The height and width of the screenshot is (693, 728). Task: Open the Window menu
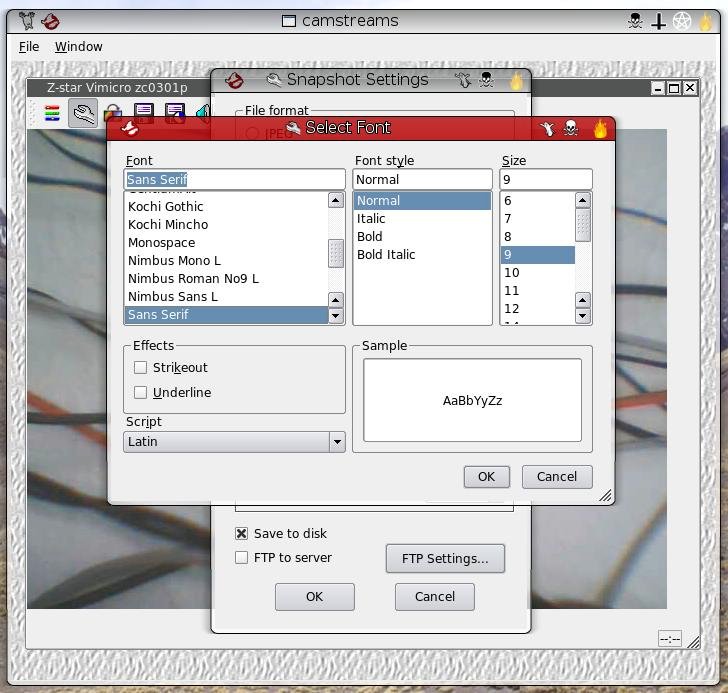(78, 47)
